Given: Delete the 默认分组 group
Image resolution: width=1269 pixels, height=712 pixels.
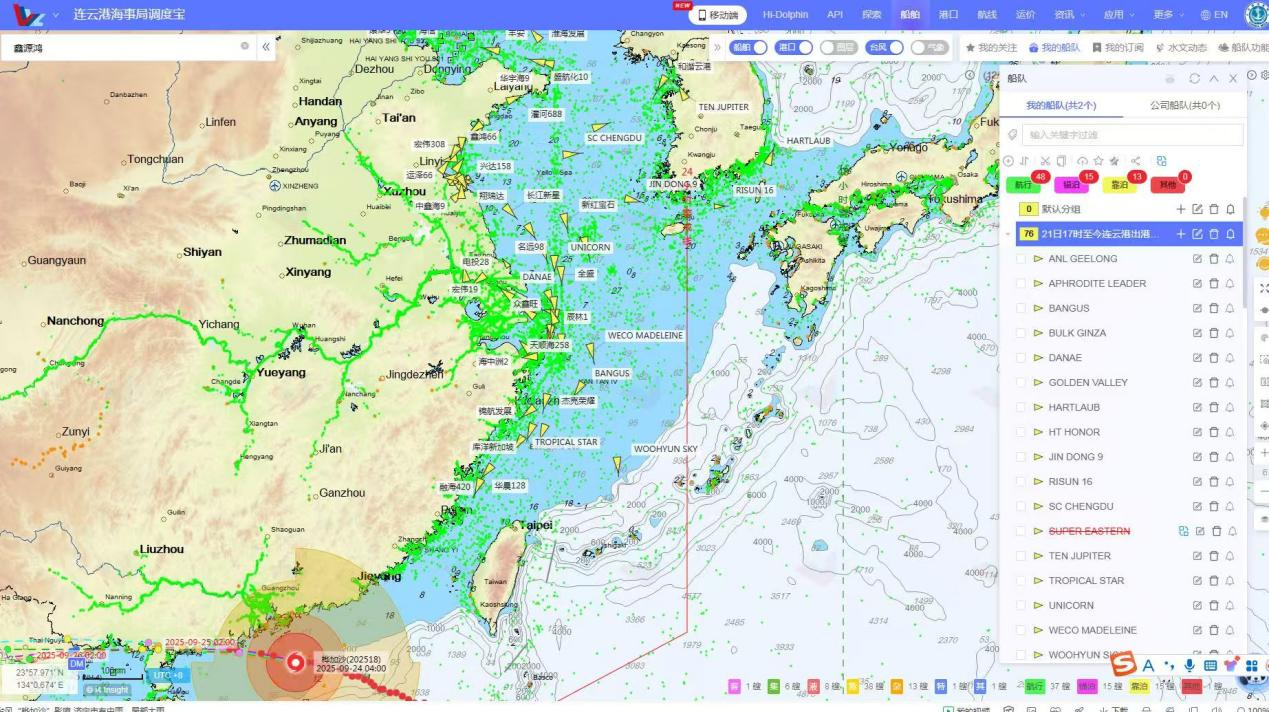Looking at the screenshot, I should [x=1214, y=209].
